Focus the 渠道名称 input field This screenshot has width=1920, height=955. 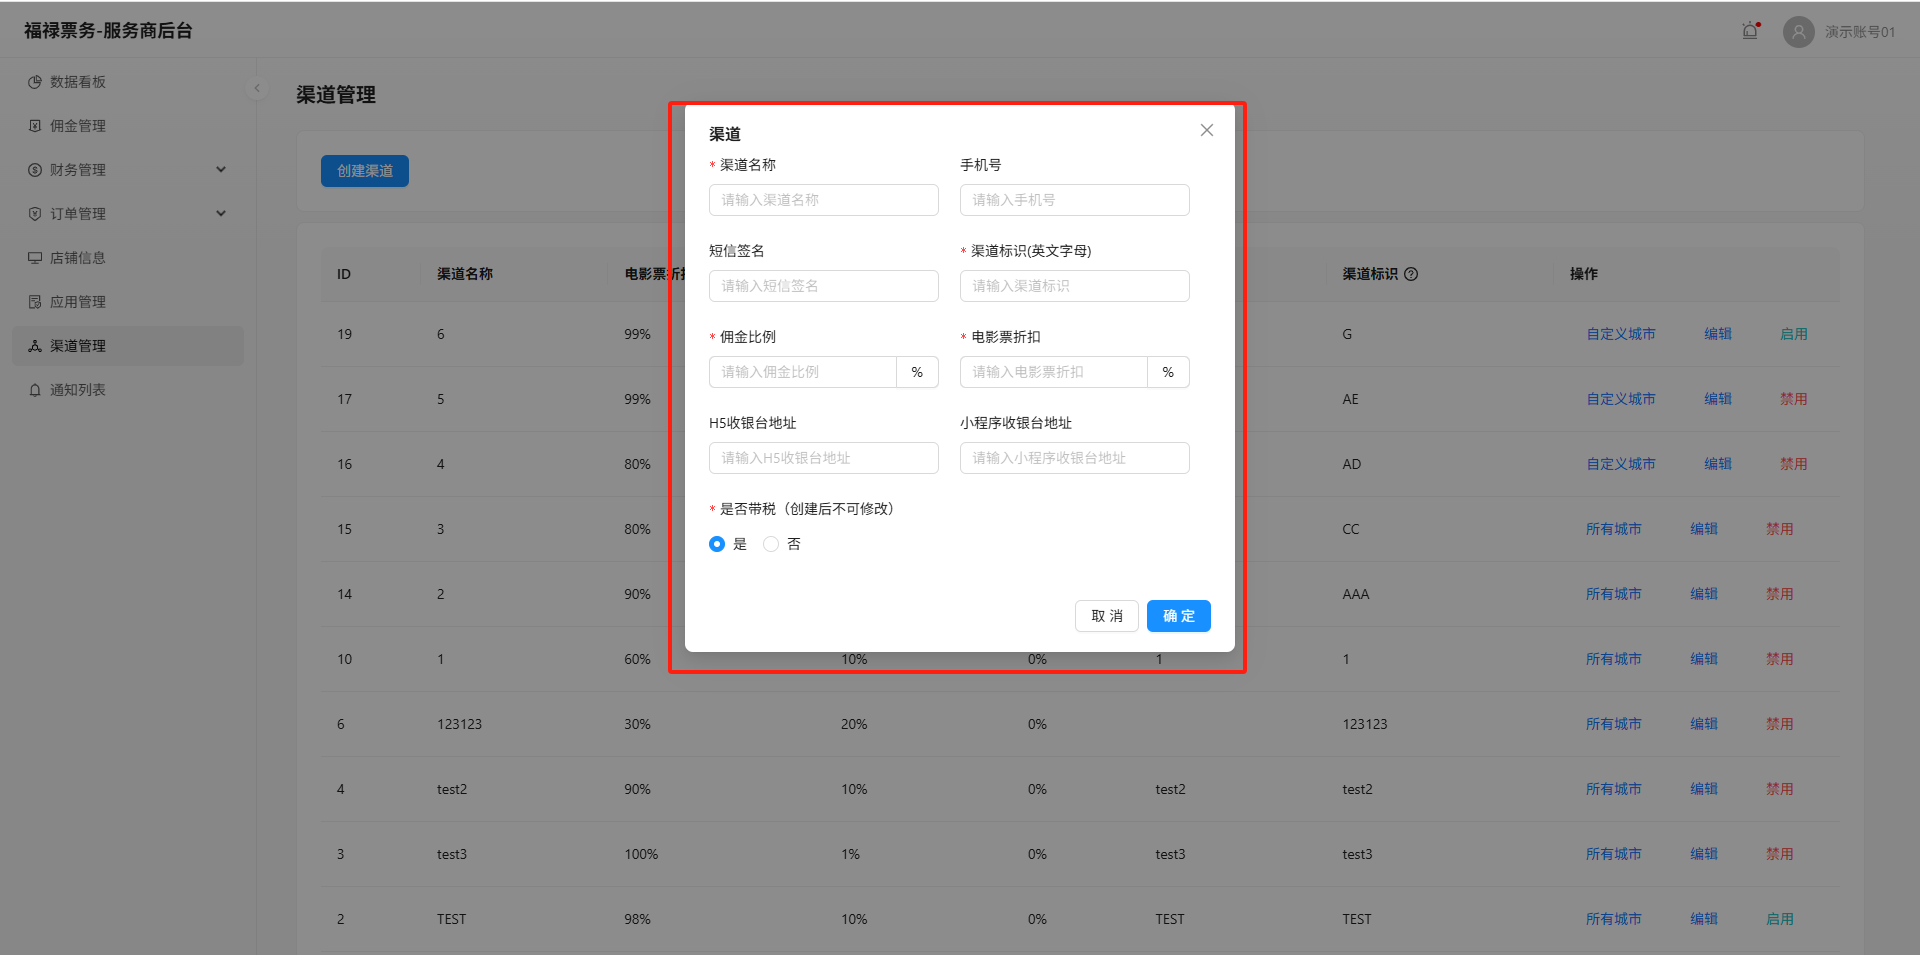point(823,200)
